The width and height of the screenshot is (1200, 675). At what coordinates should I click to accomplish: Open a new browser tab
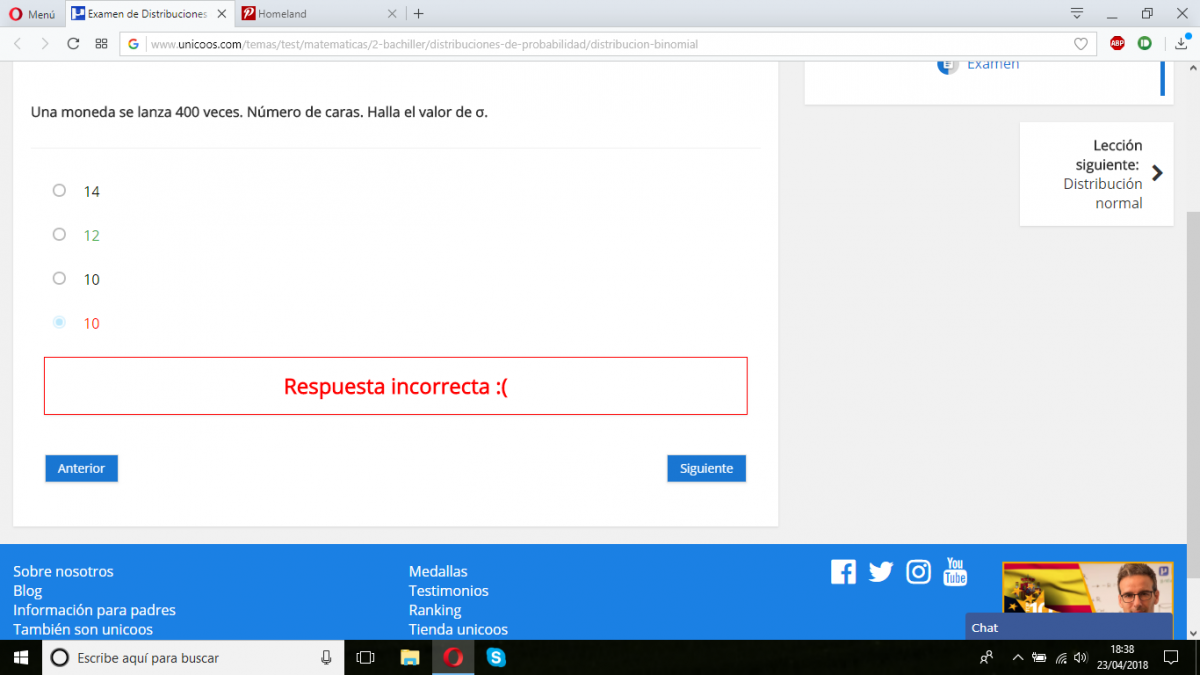pyautogui.click(x=418, y=14)
